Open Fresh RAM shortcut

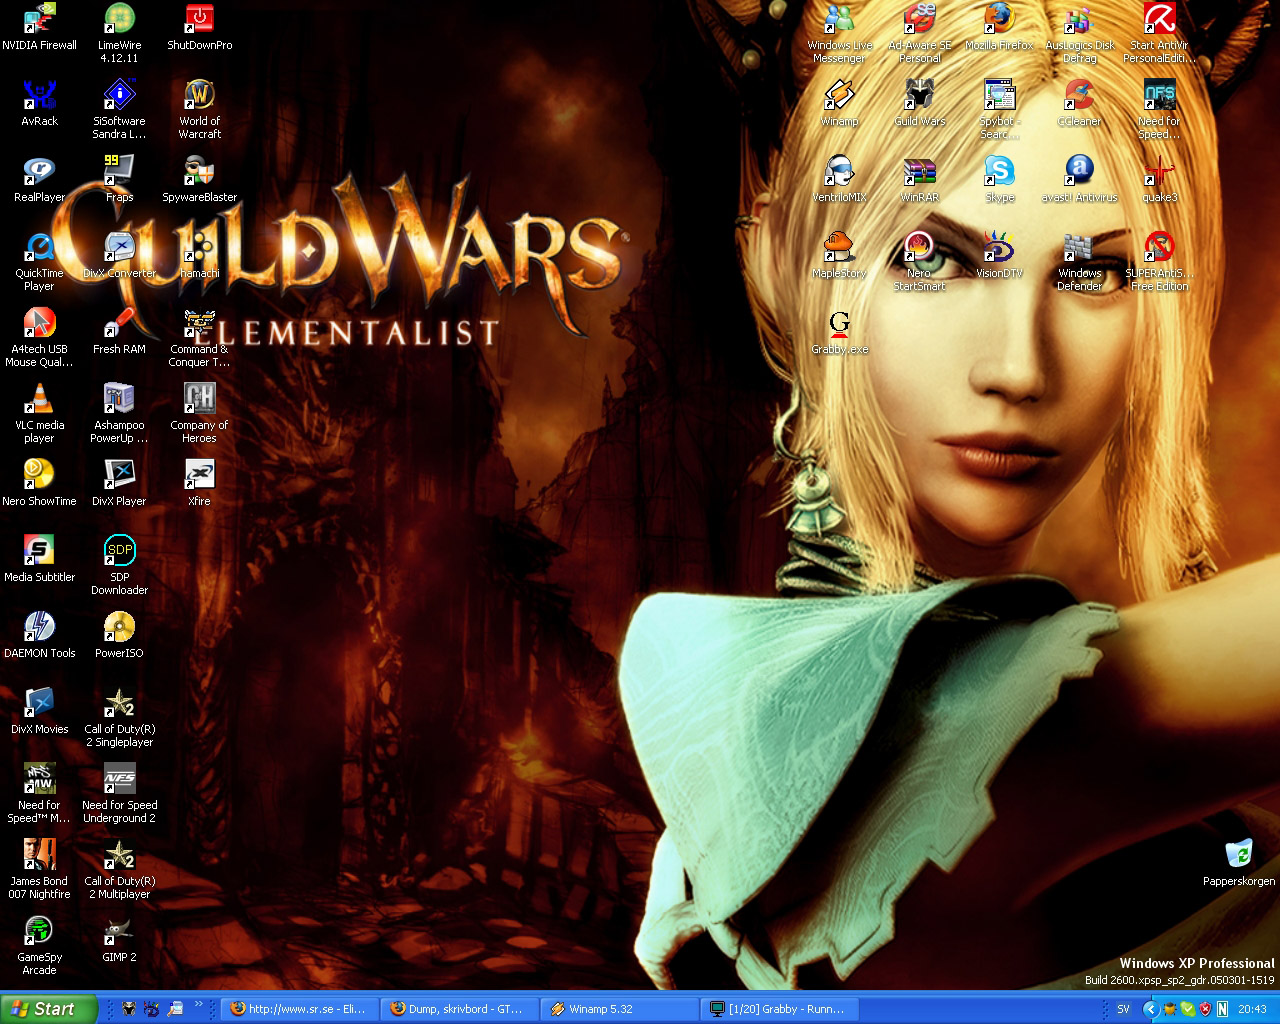coord(119,332)
